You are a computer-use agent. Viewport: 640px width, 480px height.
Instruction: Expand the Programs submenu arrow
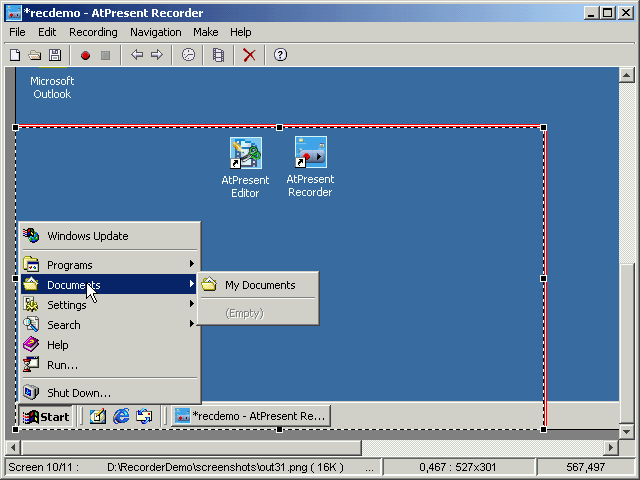[x=191, y=264]
